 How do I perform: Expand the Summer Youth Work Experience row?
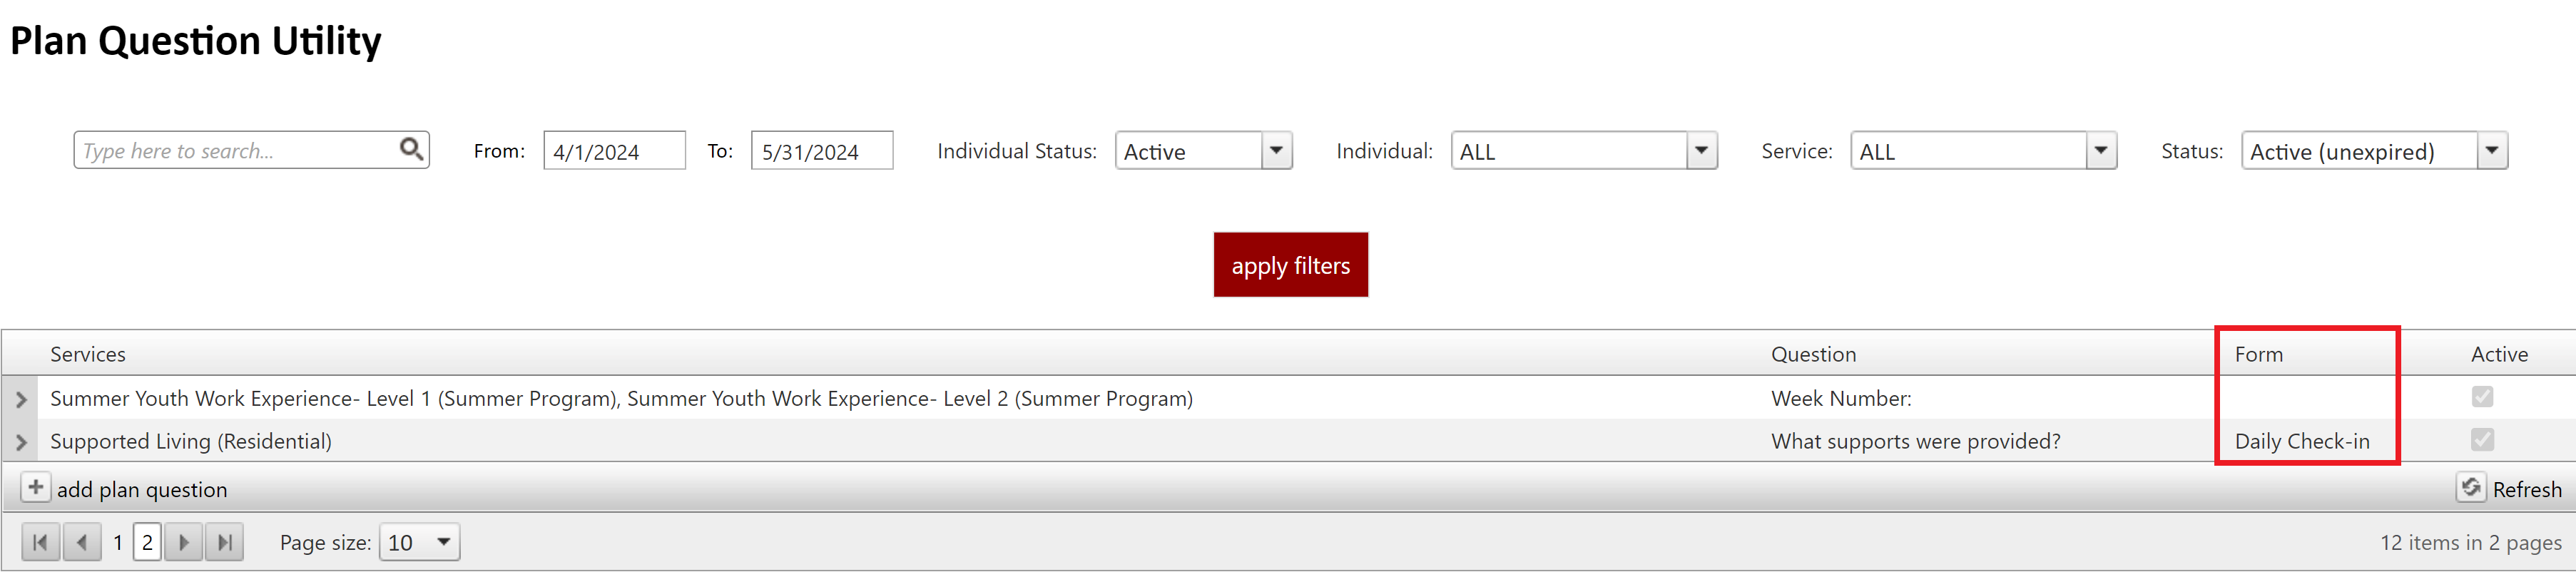coord(21,399)
